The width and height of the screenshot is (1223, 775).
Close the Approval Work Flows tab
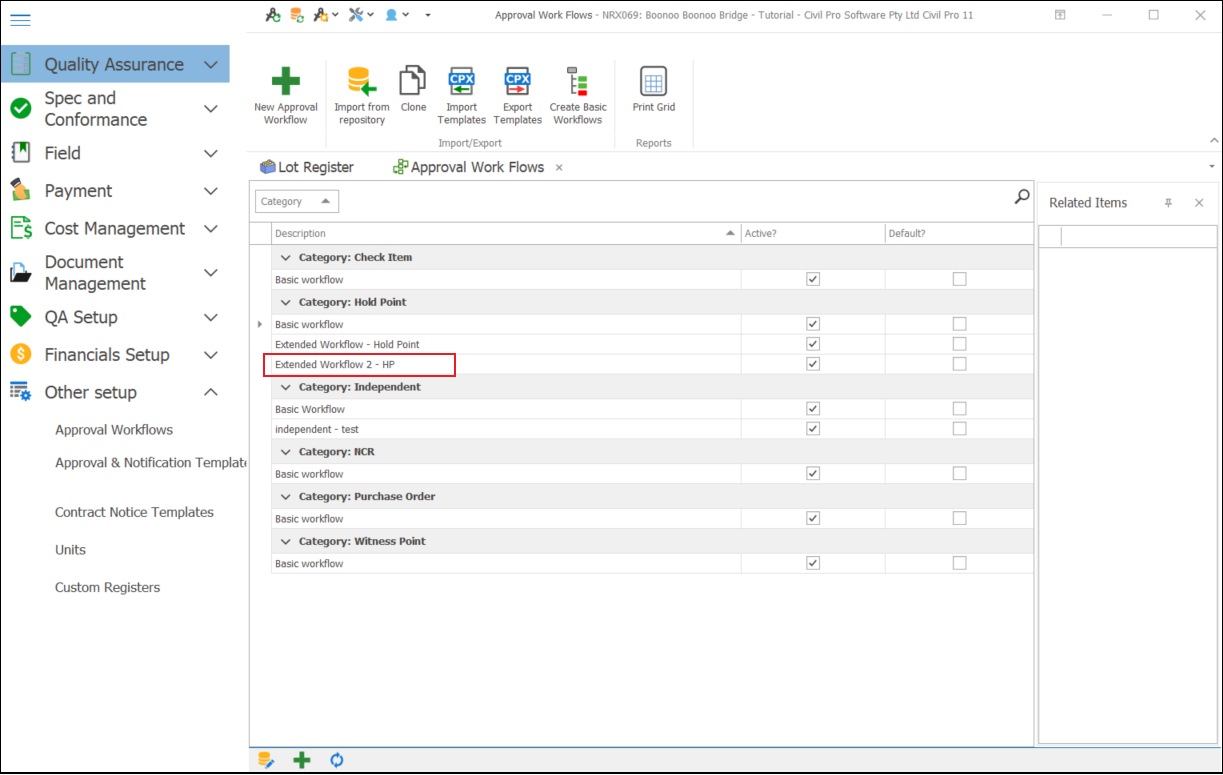[559, 167]
